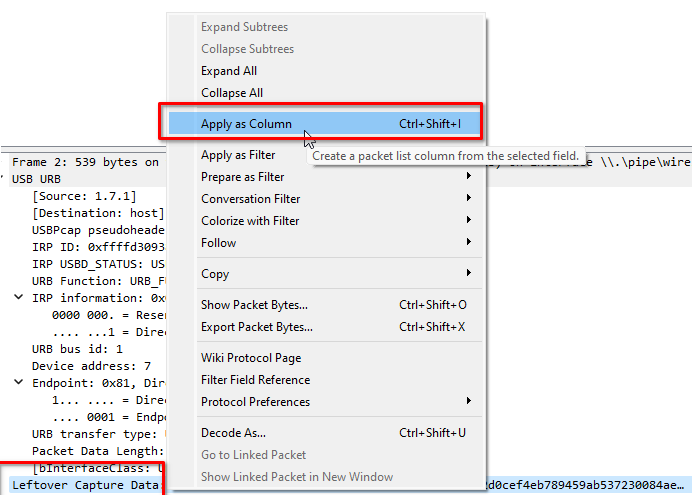Select the Device address: 7 field
The image size is (692, 495).
click(91, 366)
